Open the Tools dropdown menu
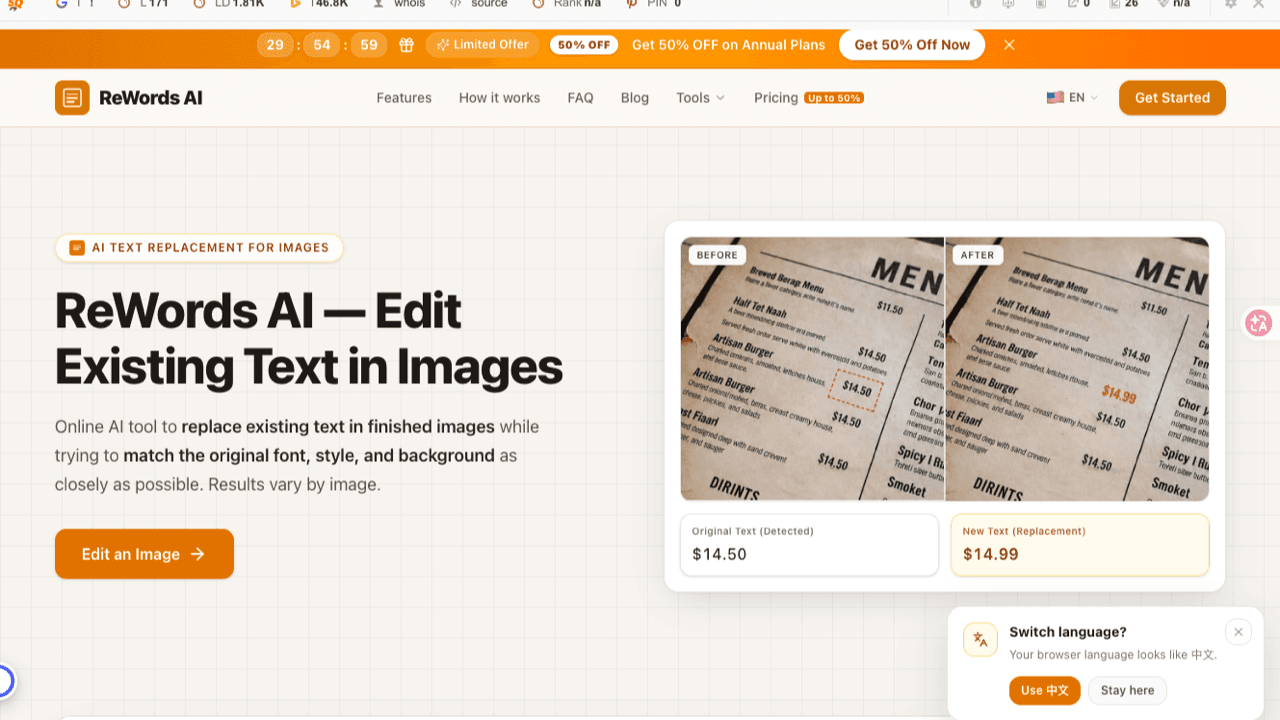 [x=700, y=98]
